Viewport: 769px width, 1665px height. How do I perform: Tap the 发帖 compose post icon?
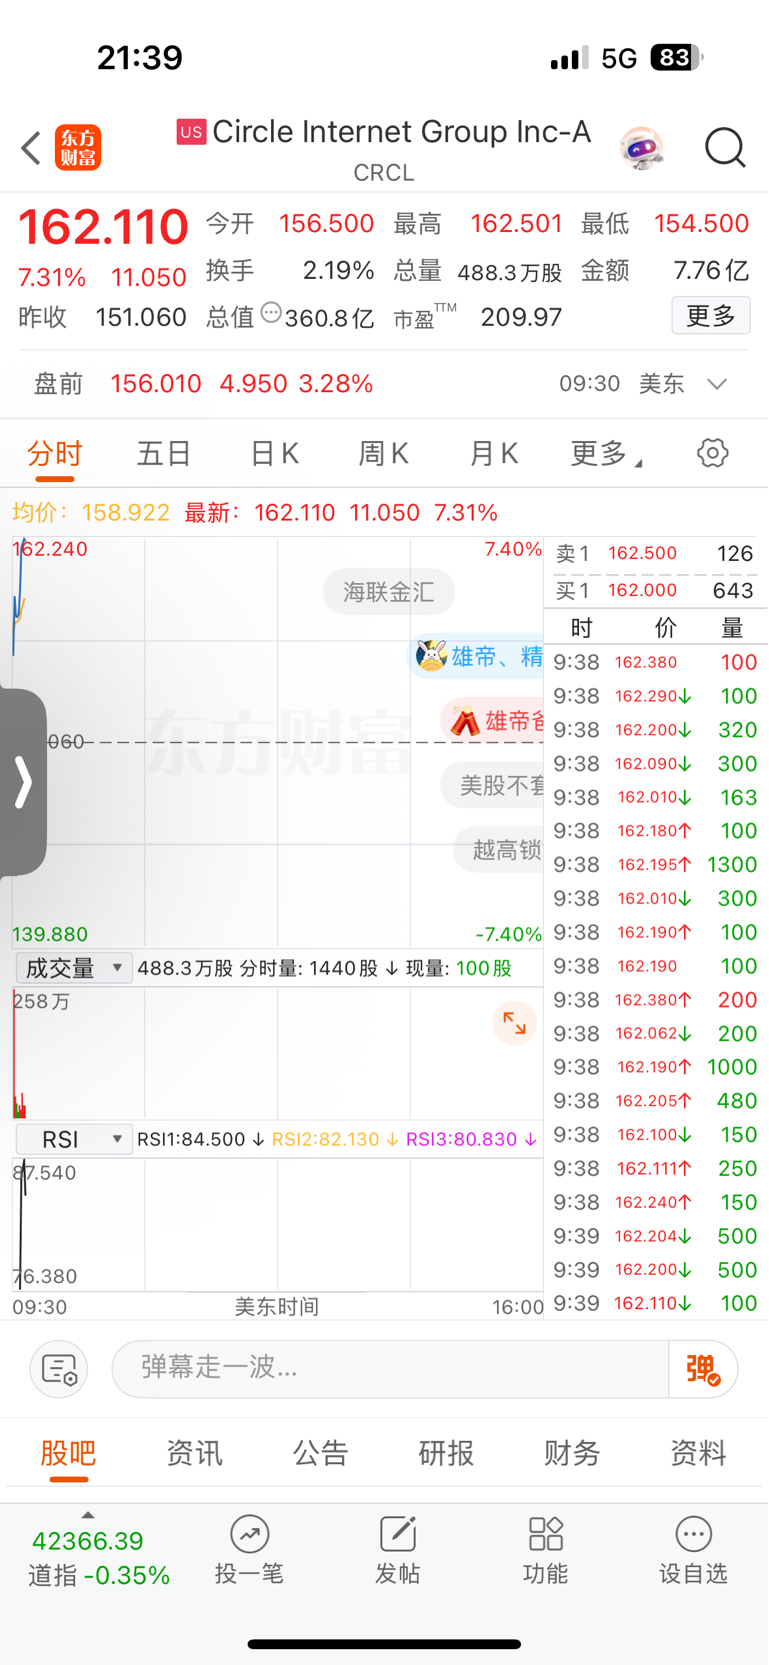click(x=397, y=1533)
